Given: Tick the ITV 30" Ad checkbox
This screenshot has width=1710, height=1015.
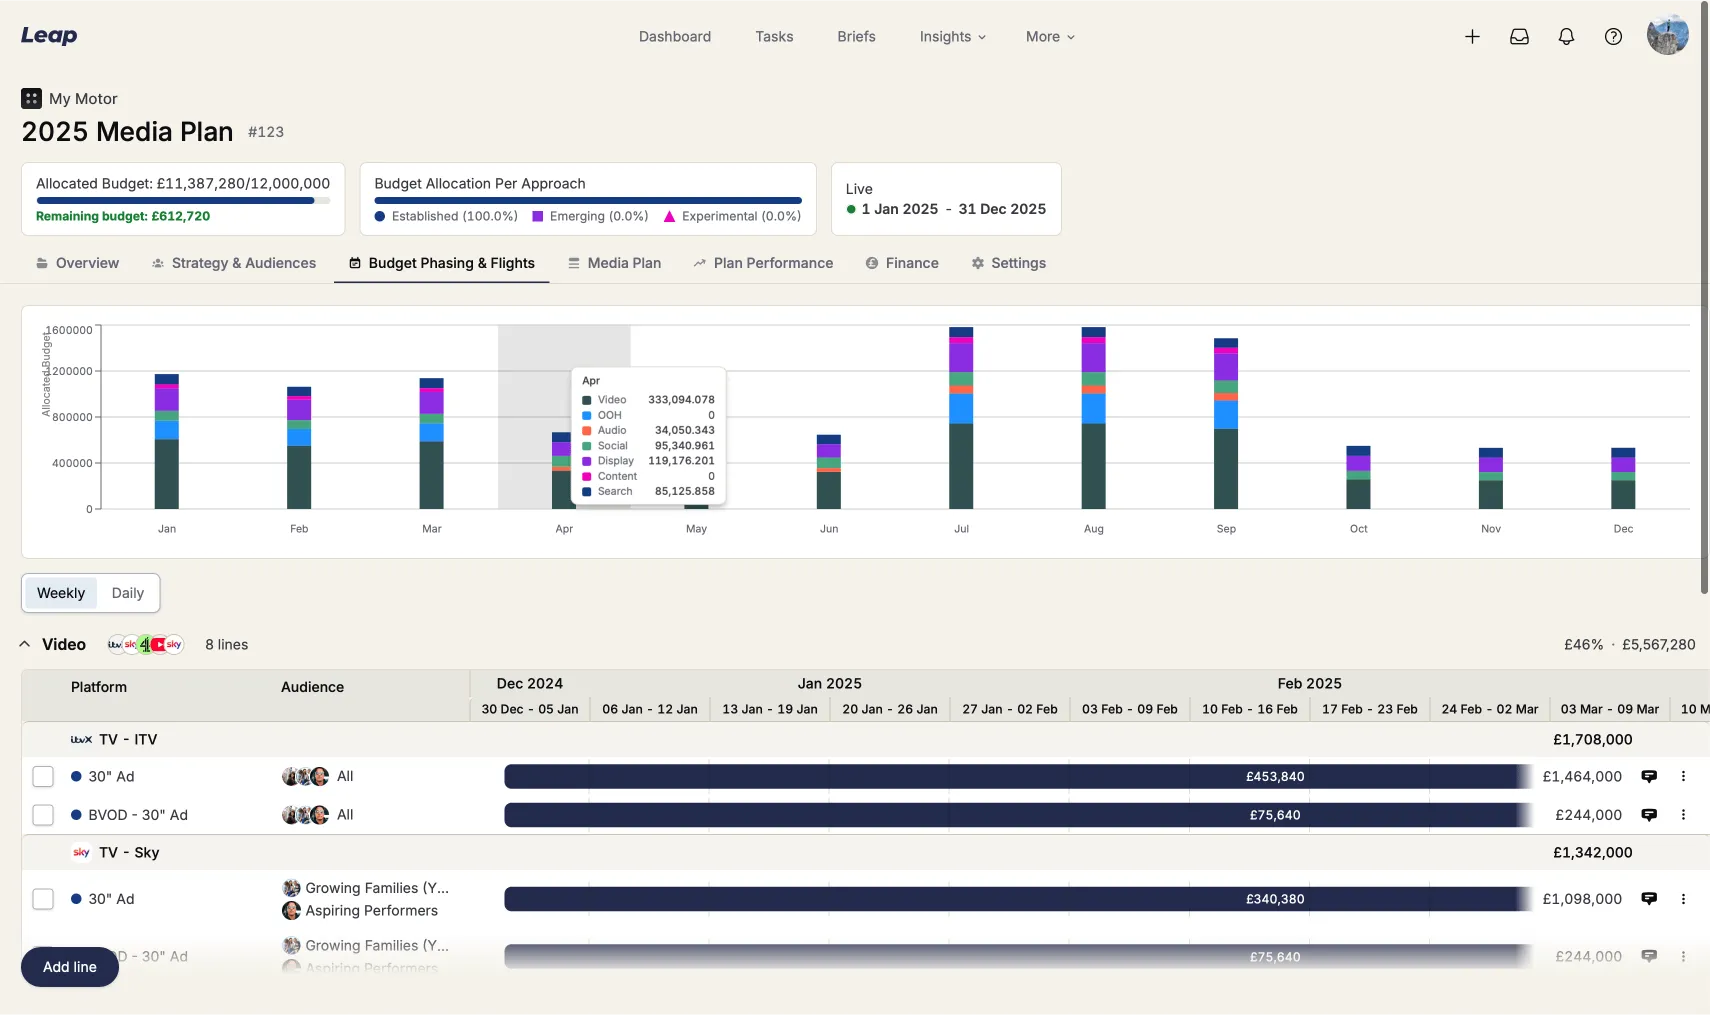Looking at the screenshot, I should 43,777.
